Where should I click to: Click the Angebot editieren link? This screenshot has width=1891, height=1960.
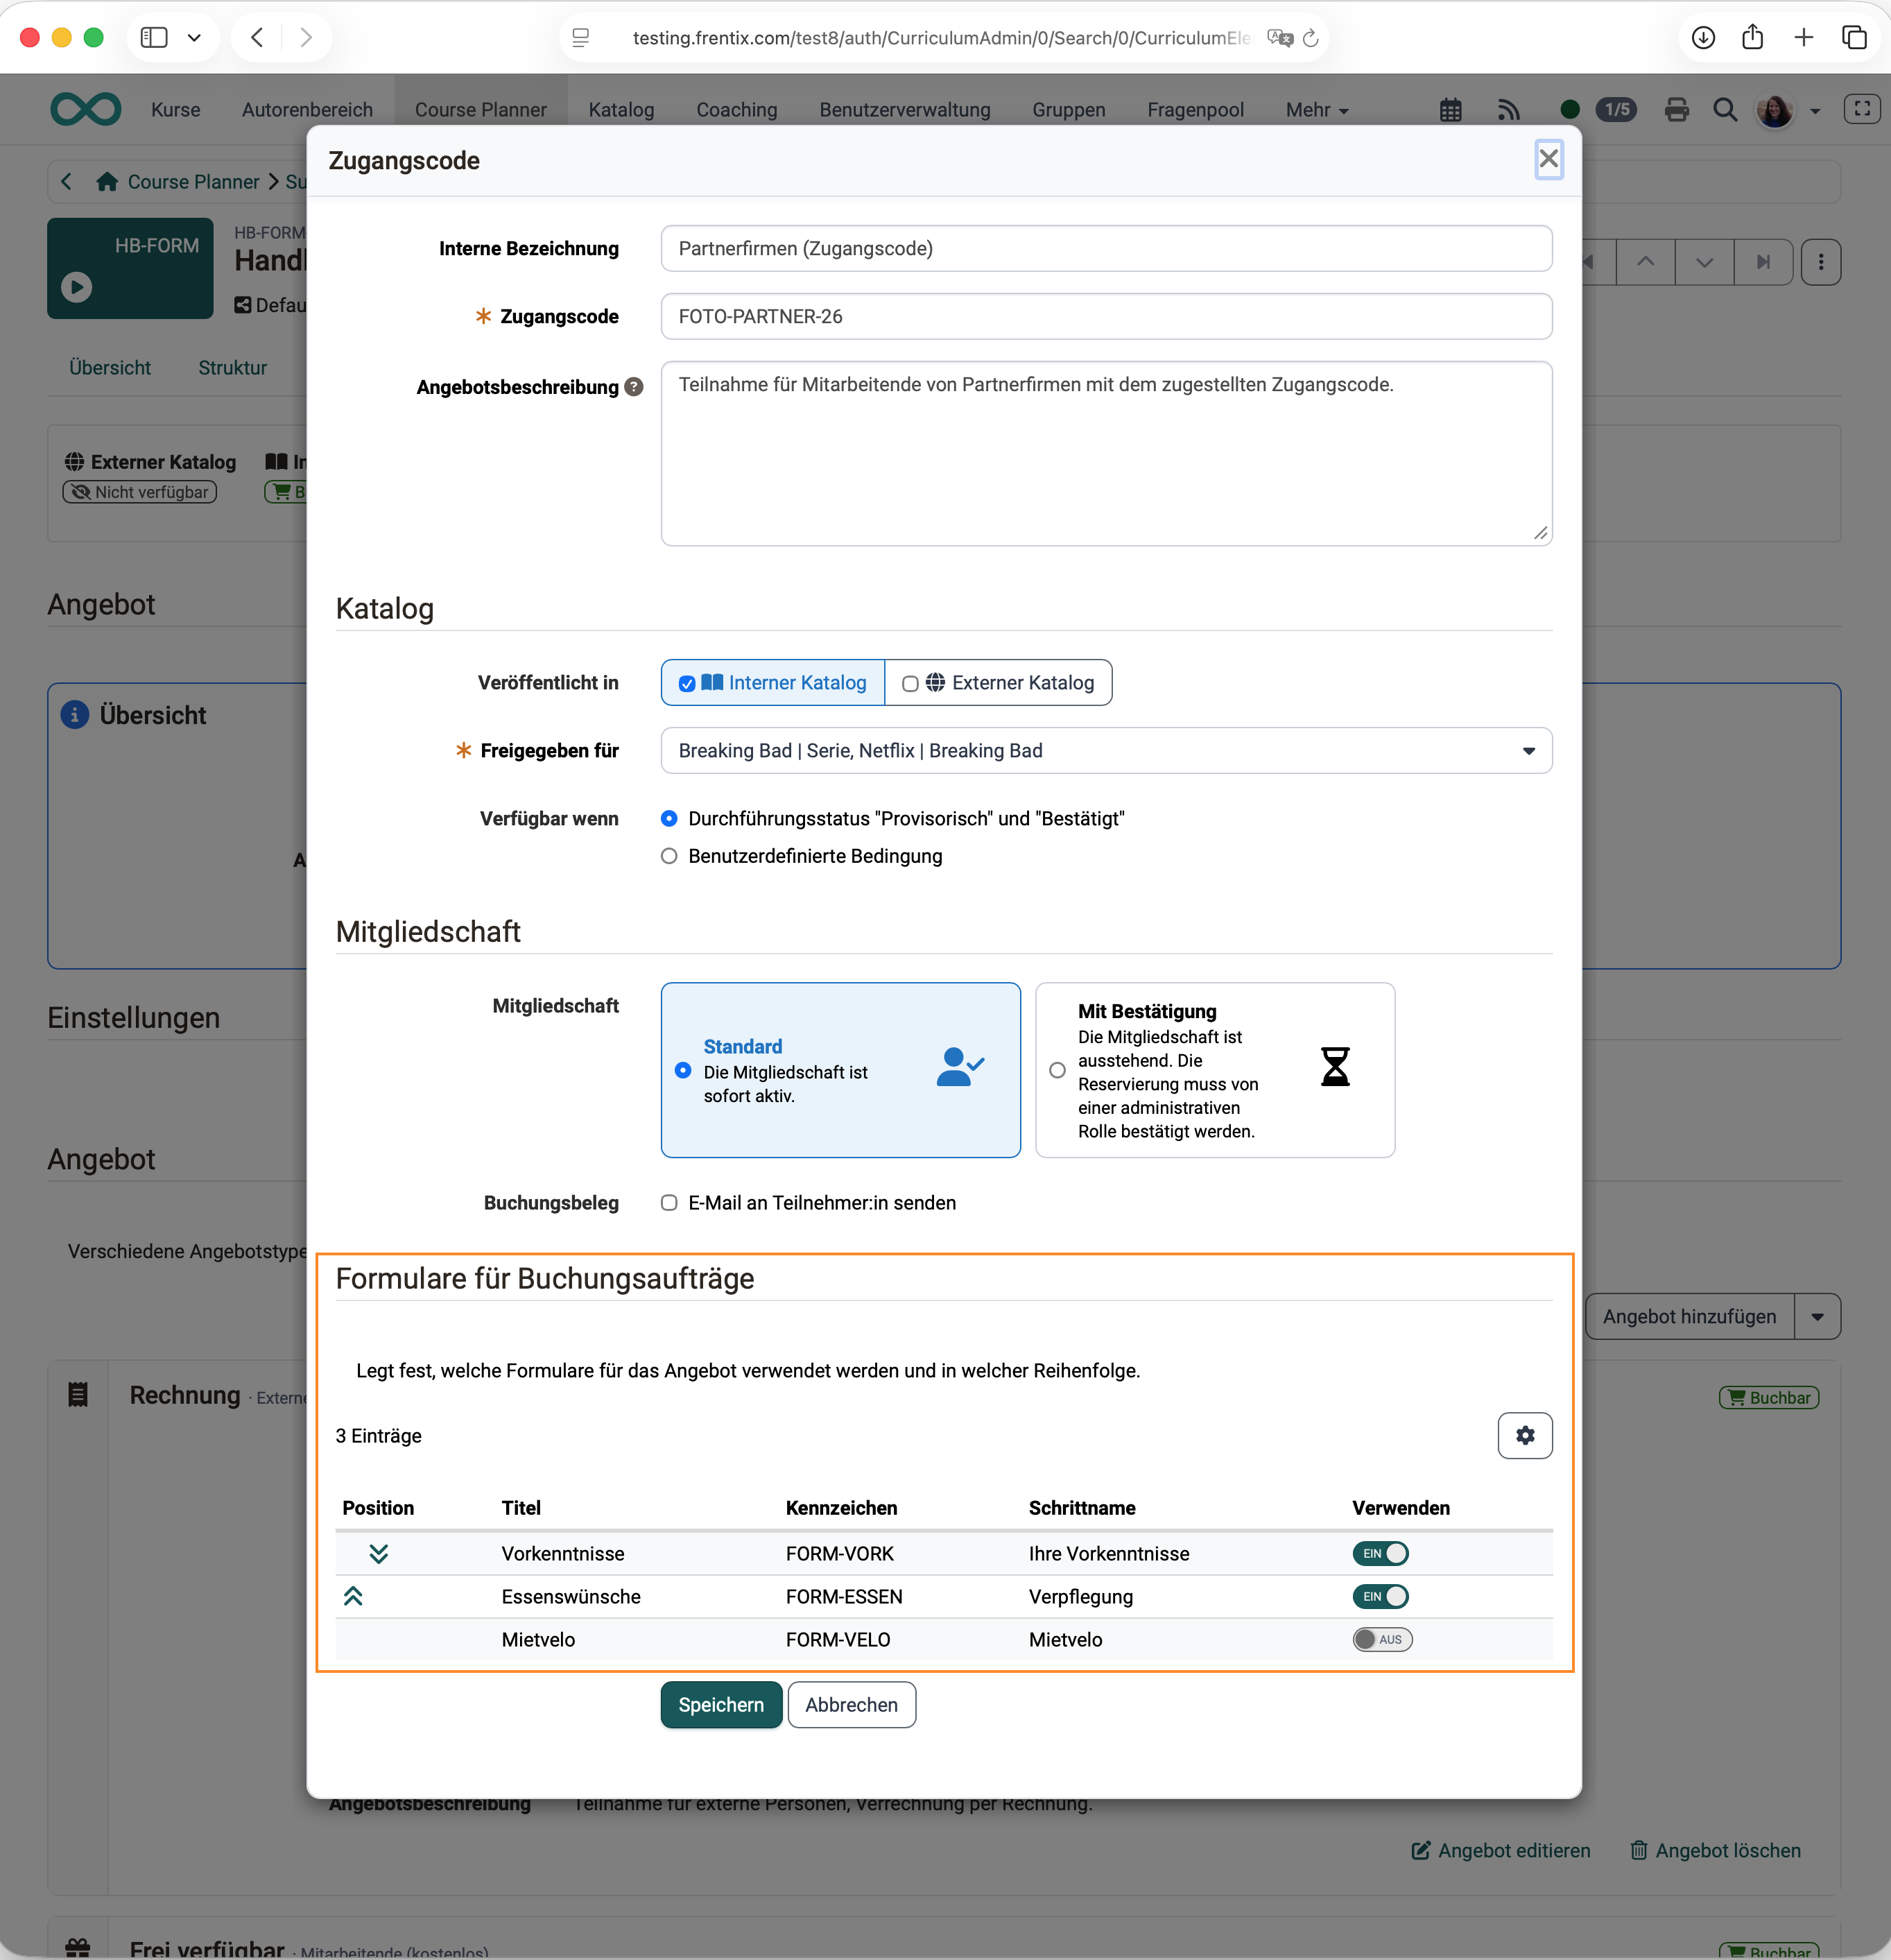[1500, 1851]
